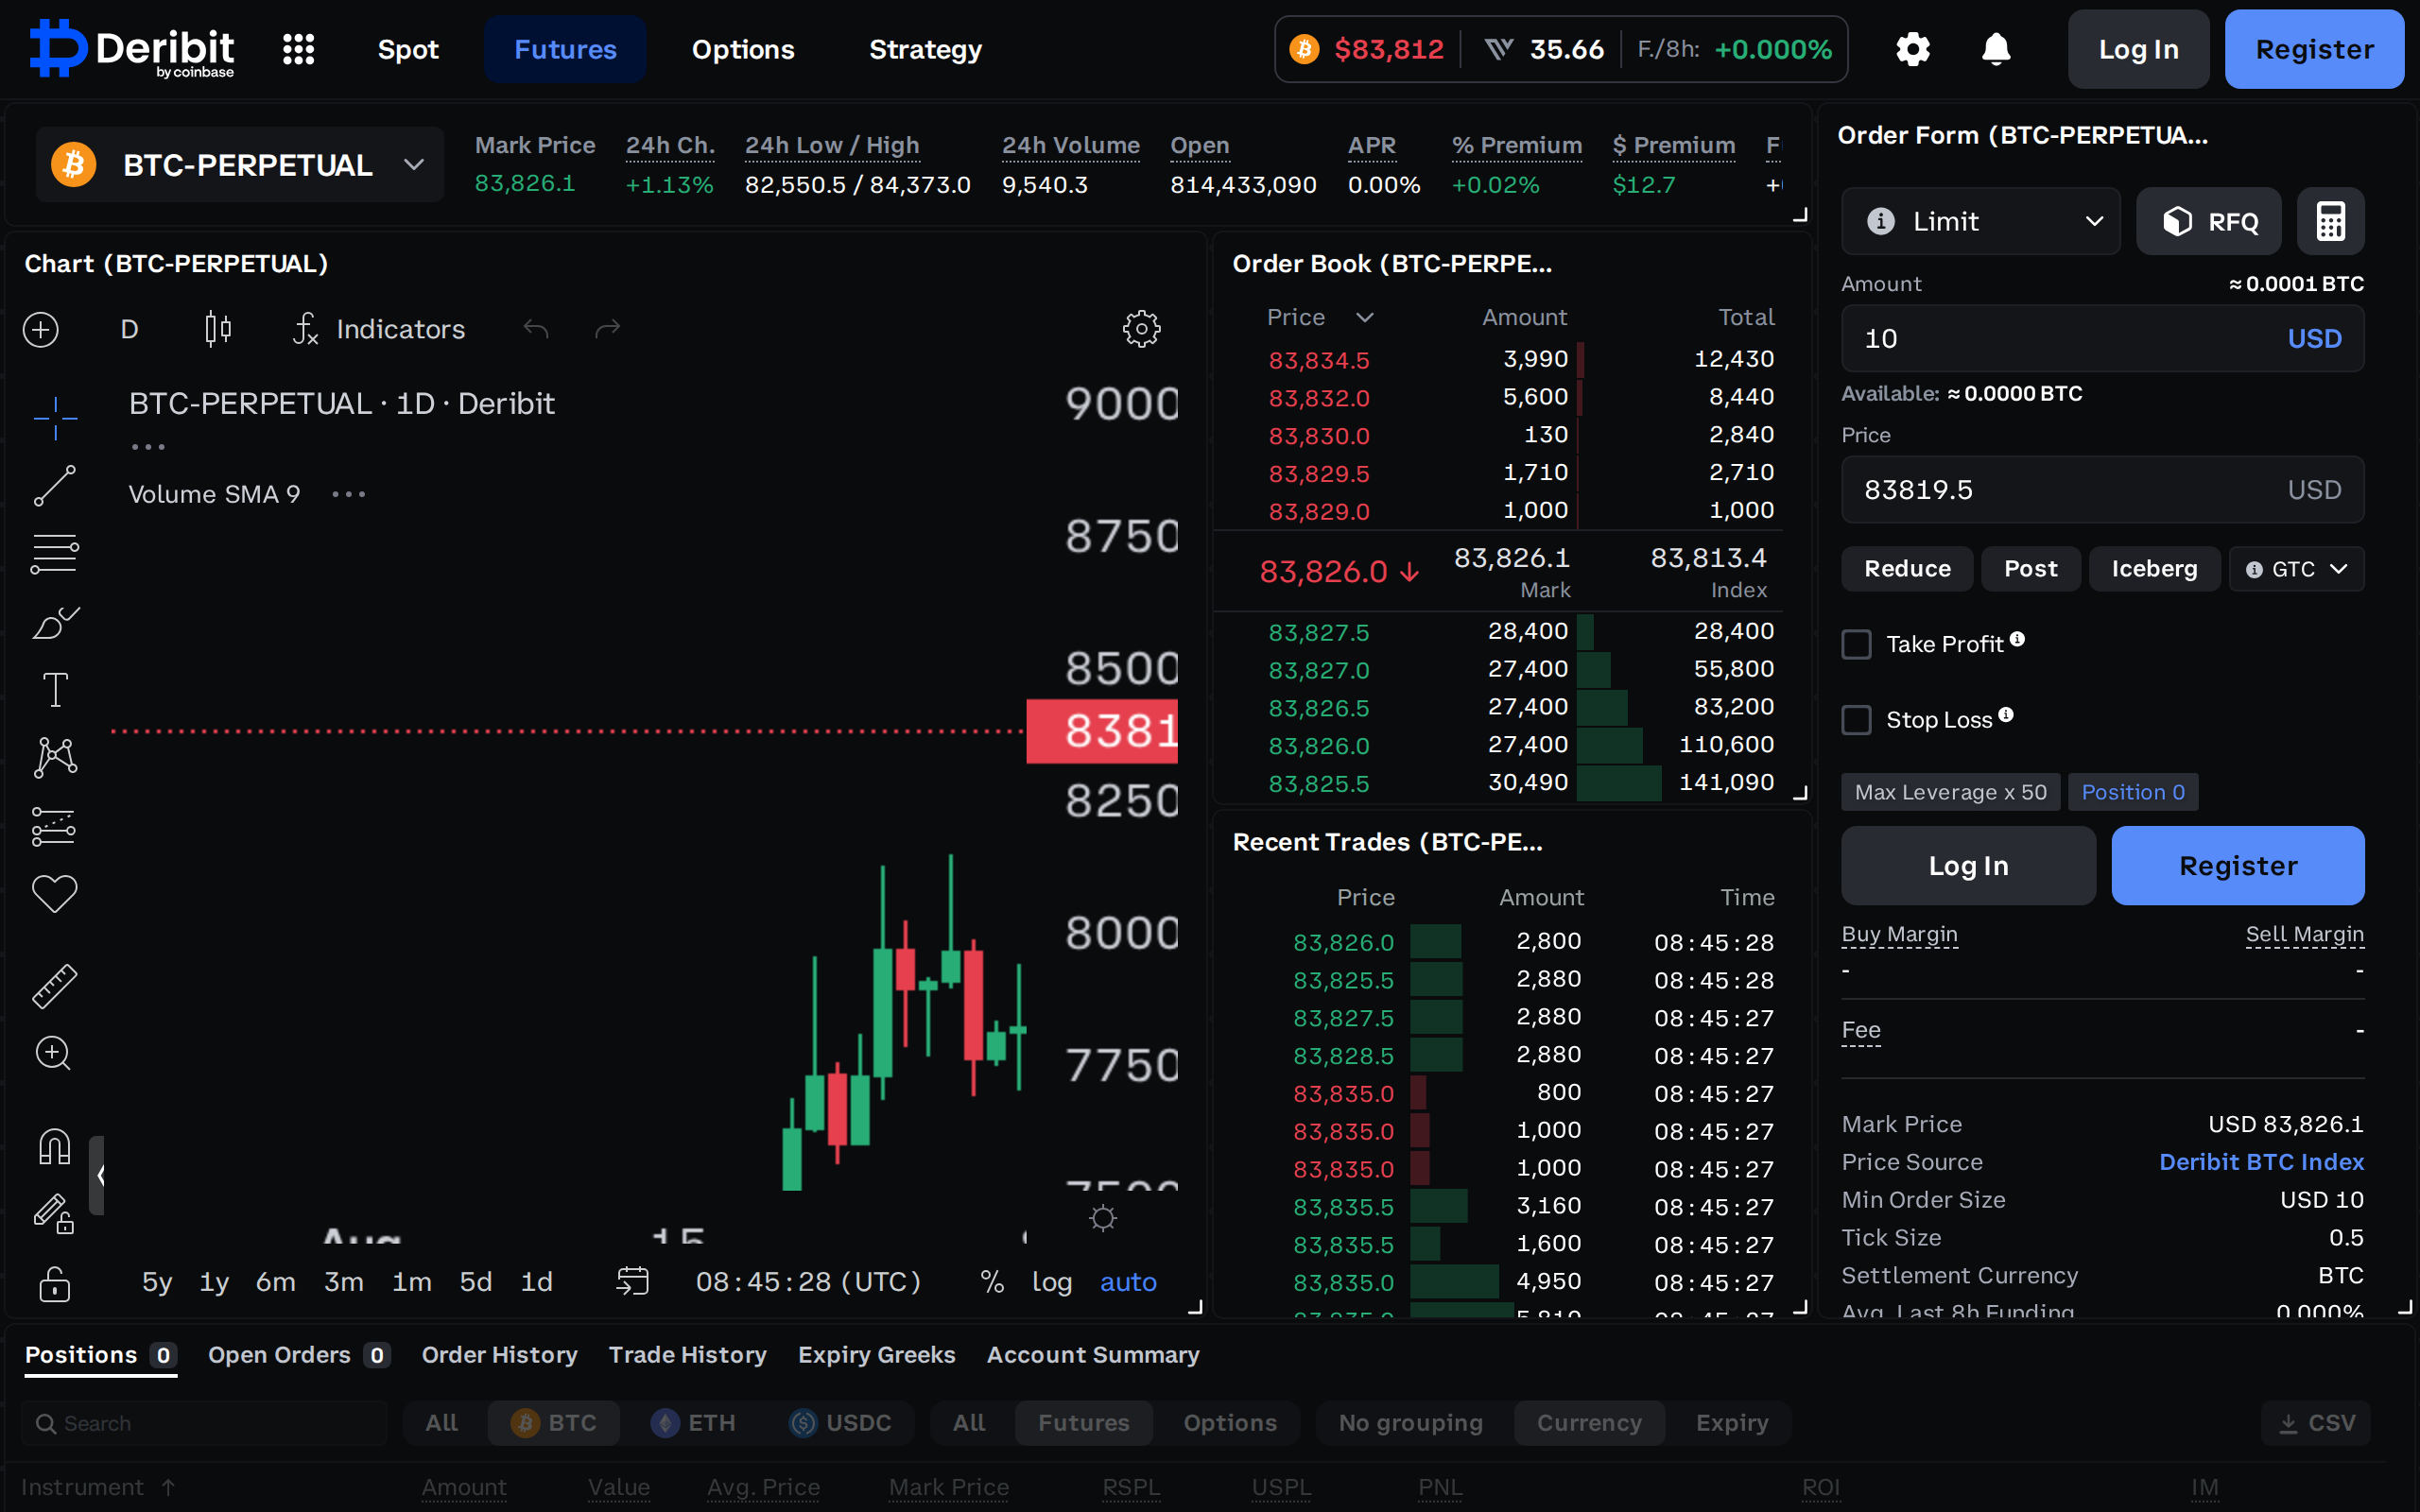Switch amount currency from USD
The image size is (2420, 1512).
click(x=2314, y=339)
